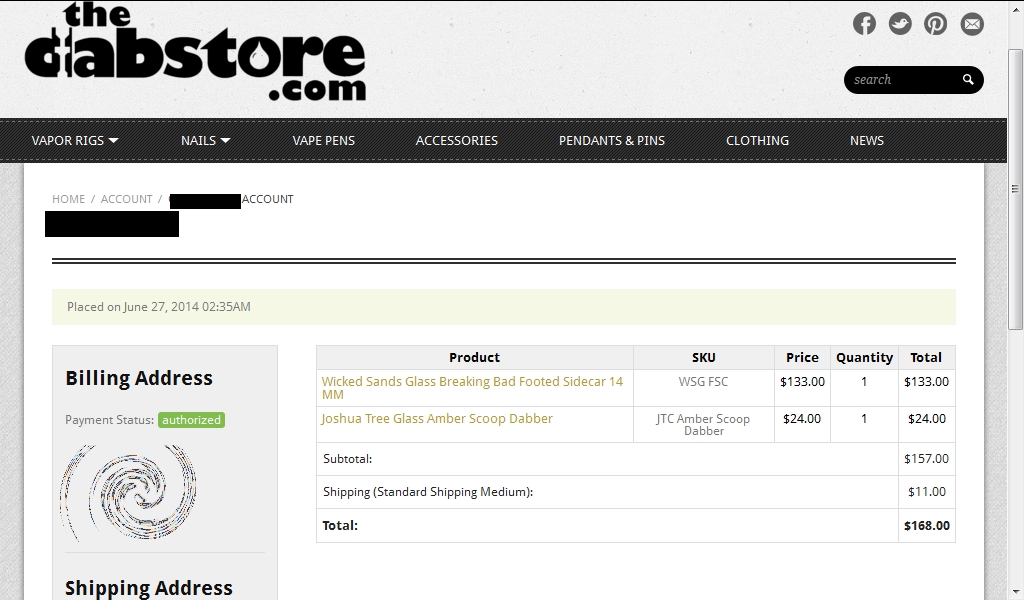Click the $11.00 shipping cost value
Screen dimensions: 1024x600
(927, 492)
